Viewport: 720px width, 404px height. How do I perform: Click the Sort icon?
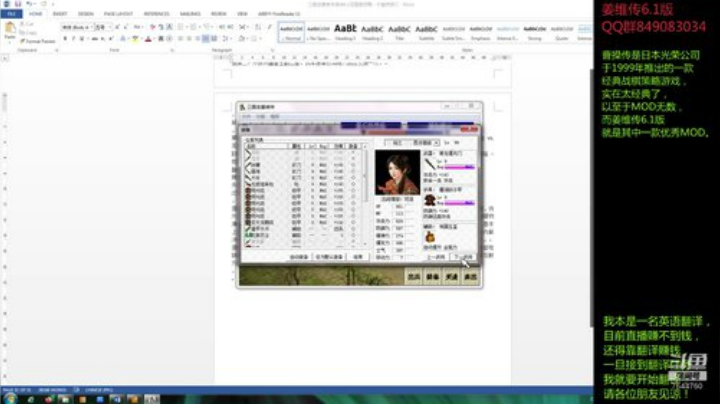(x=258, y=27)
